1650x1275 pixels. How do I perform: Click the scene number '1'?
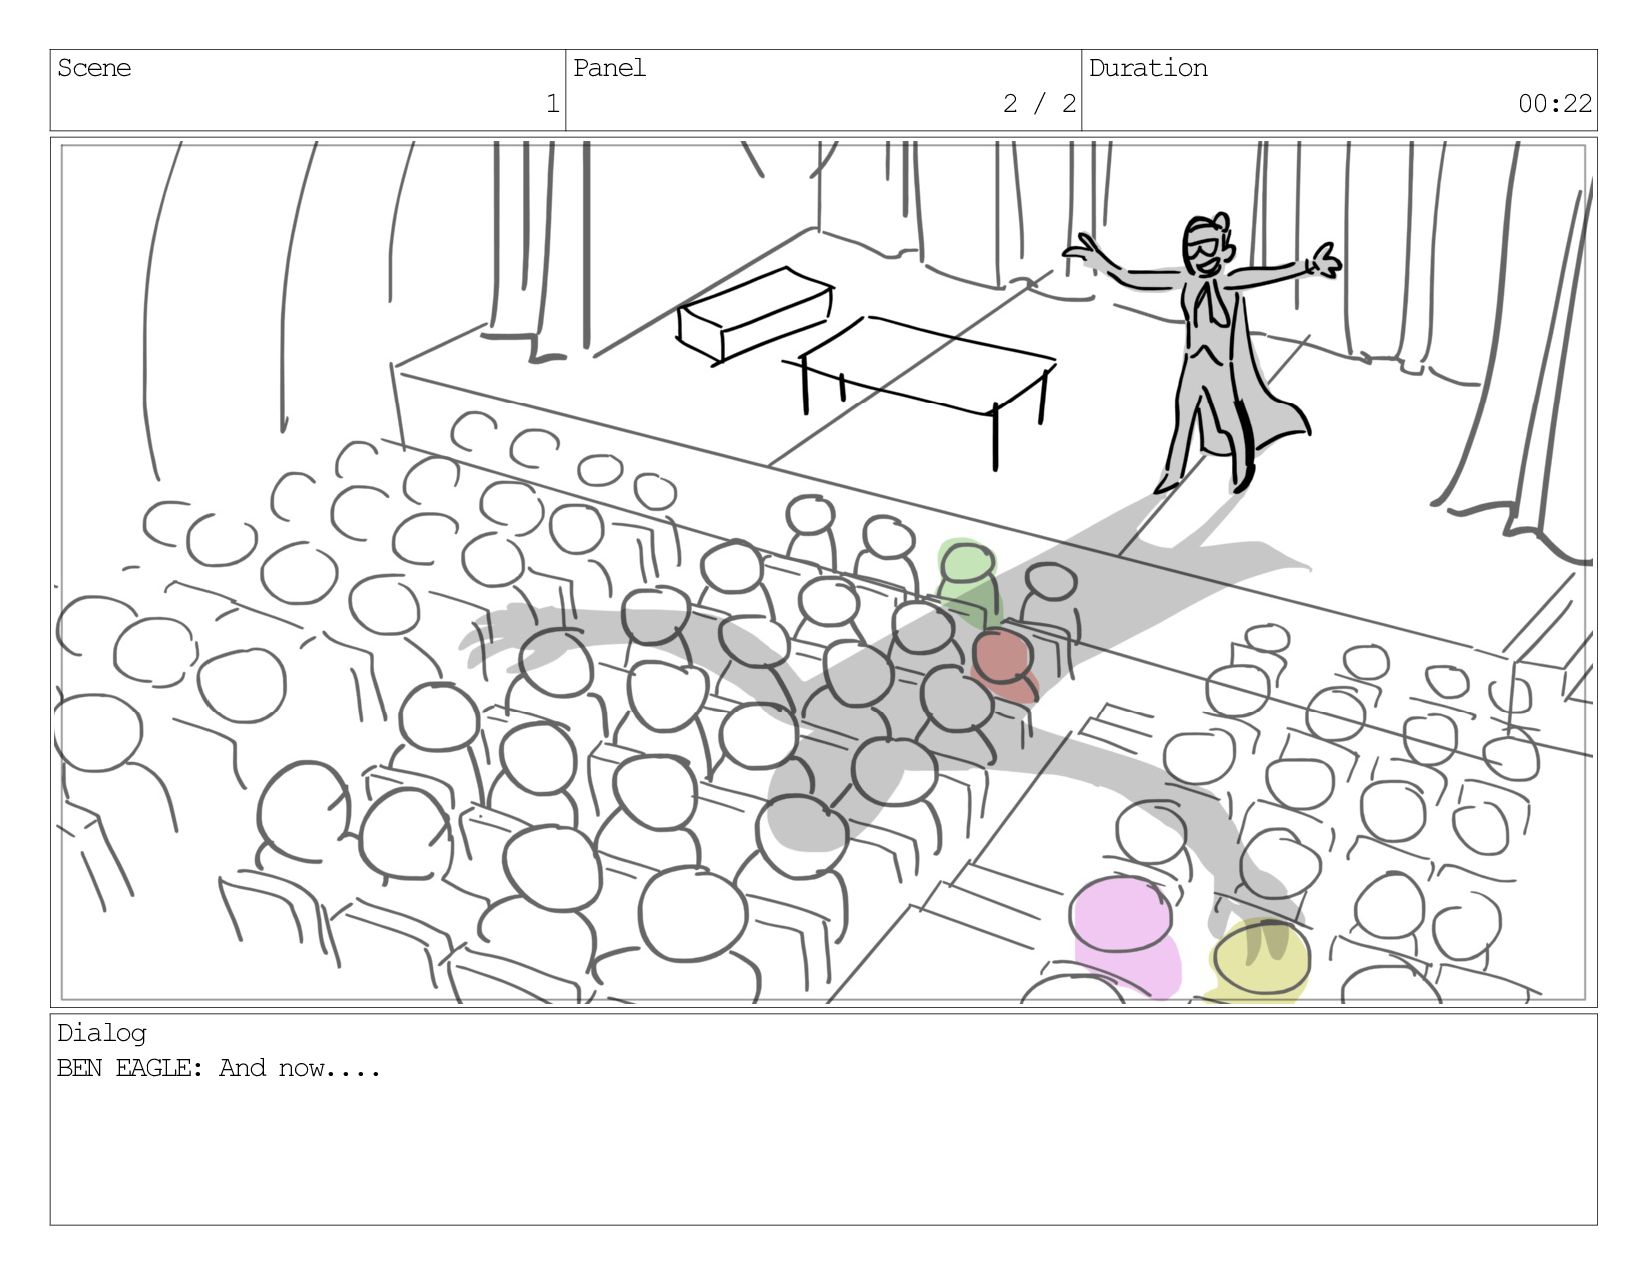click(x=552, y=103)
